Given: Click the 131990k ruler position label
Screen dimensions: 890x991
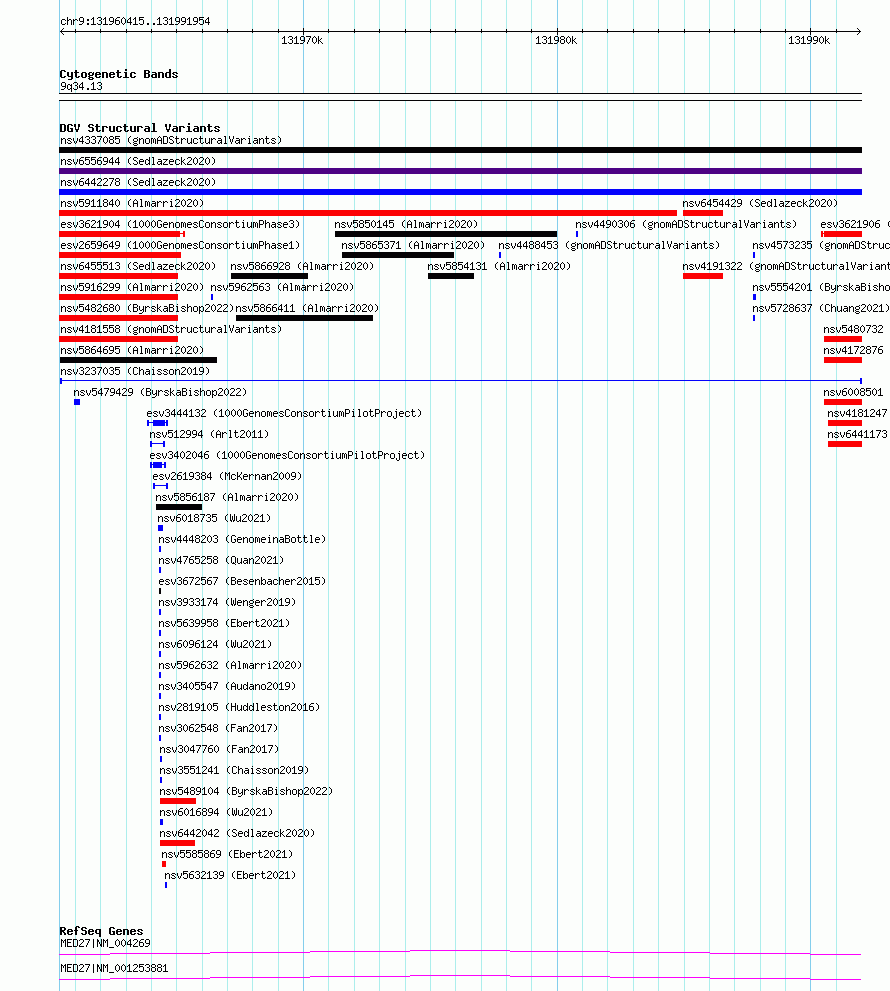Looking at the screenshot, I should pos(809,40).
